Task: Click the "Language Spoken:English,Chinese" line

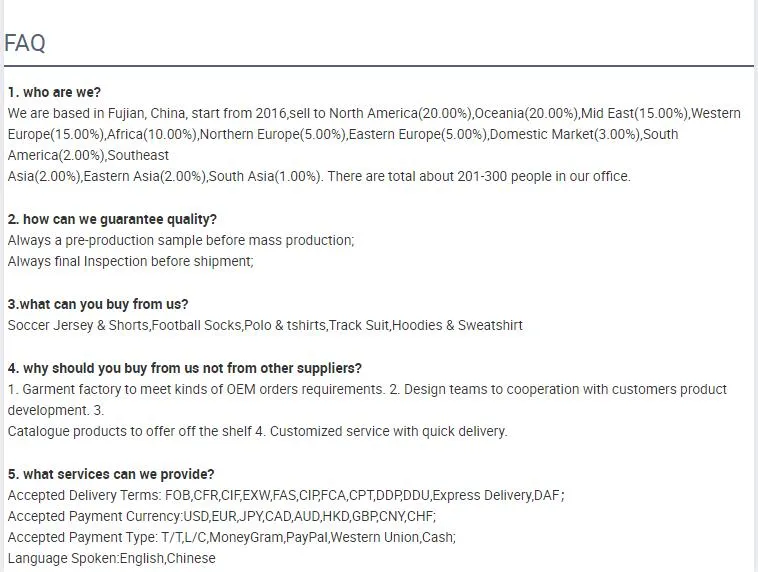Action: click(112, 558)
